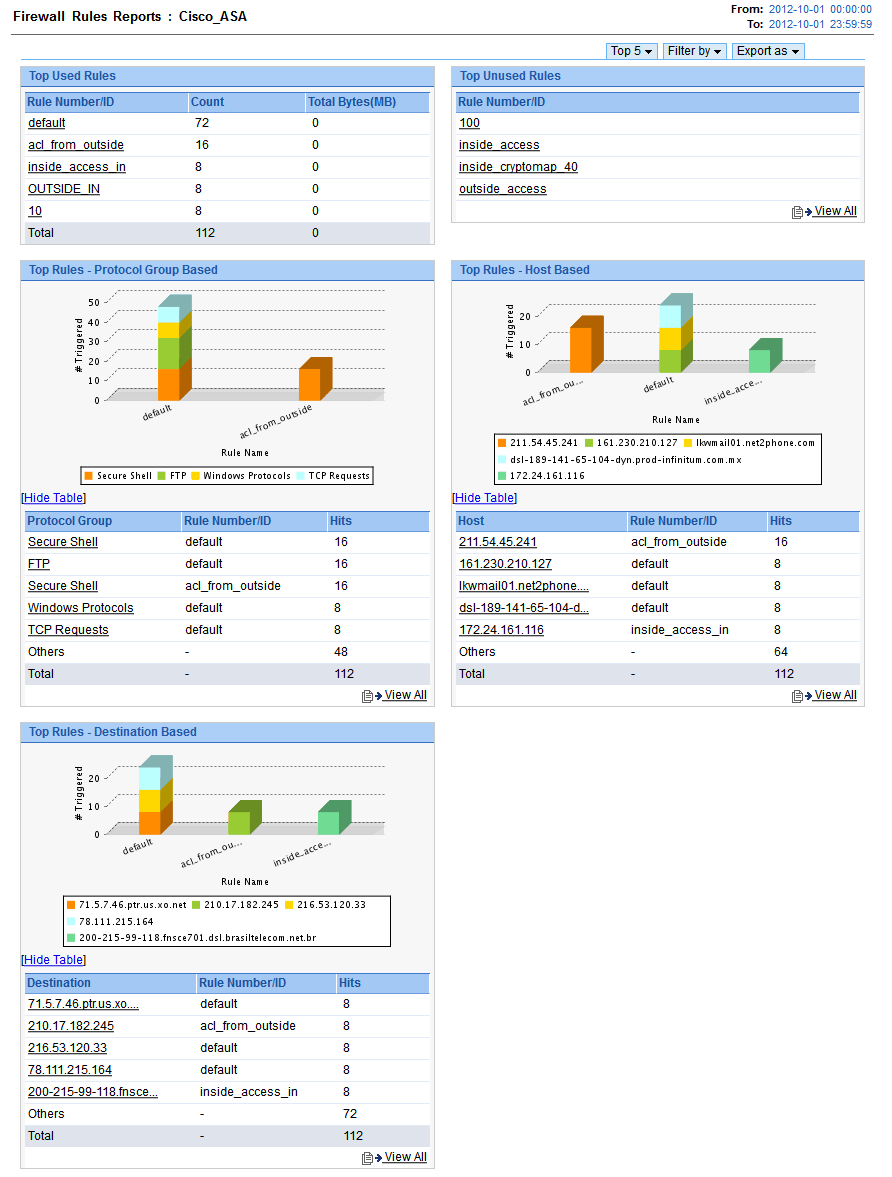The width and height of the screenshot is (892, 1177).
Task: Click Hits header in Destination table
Action: point(382,983)
